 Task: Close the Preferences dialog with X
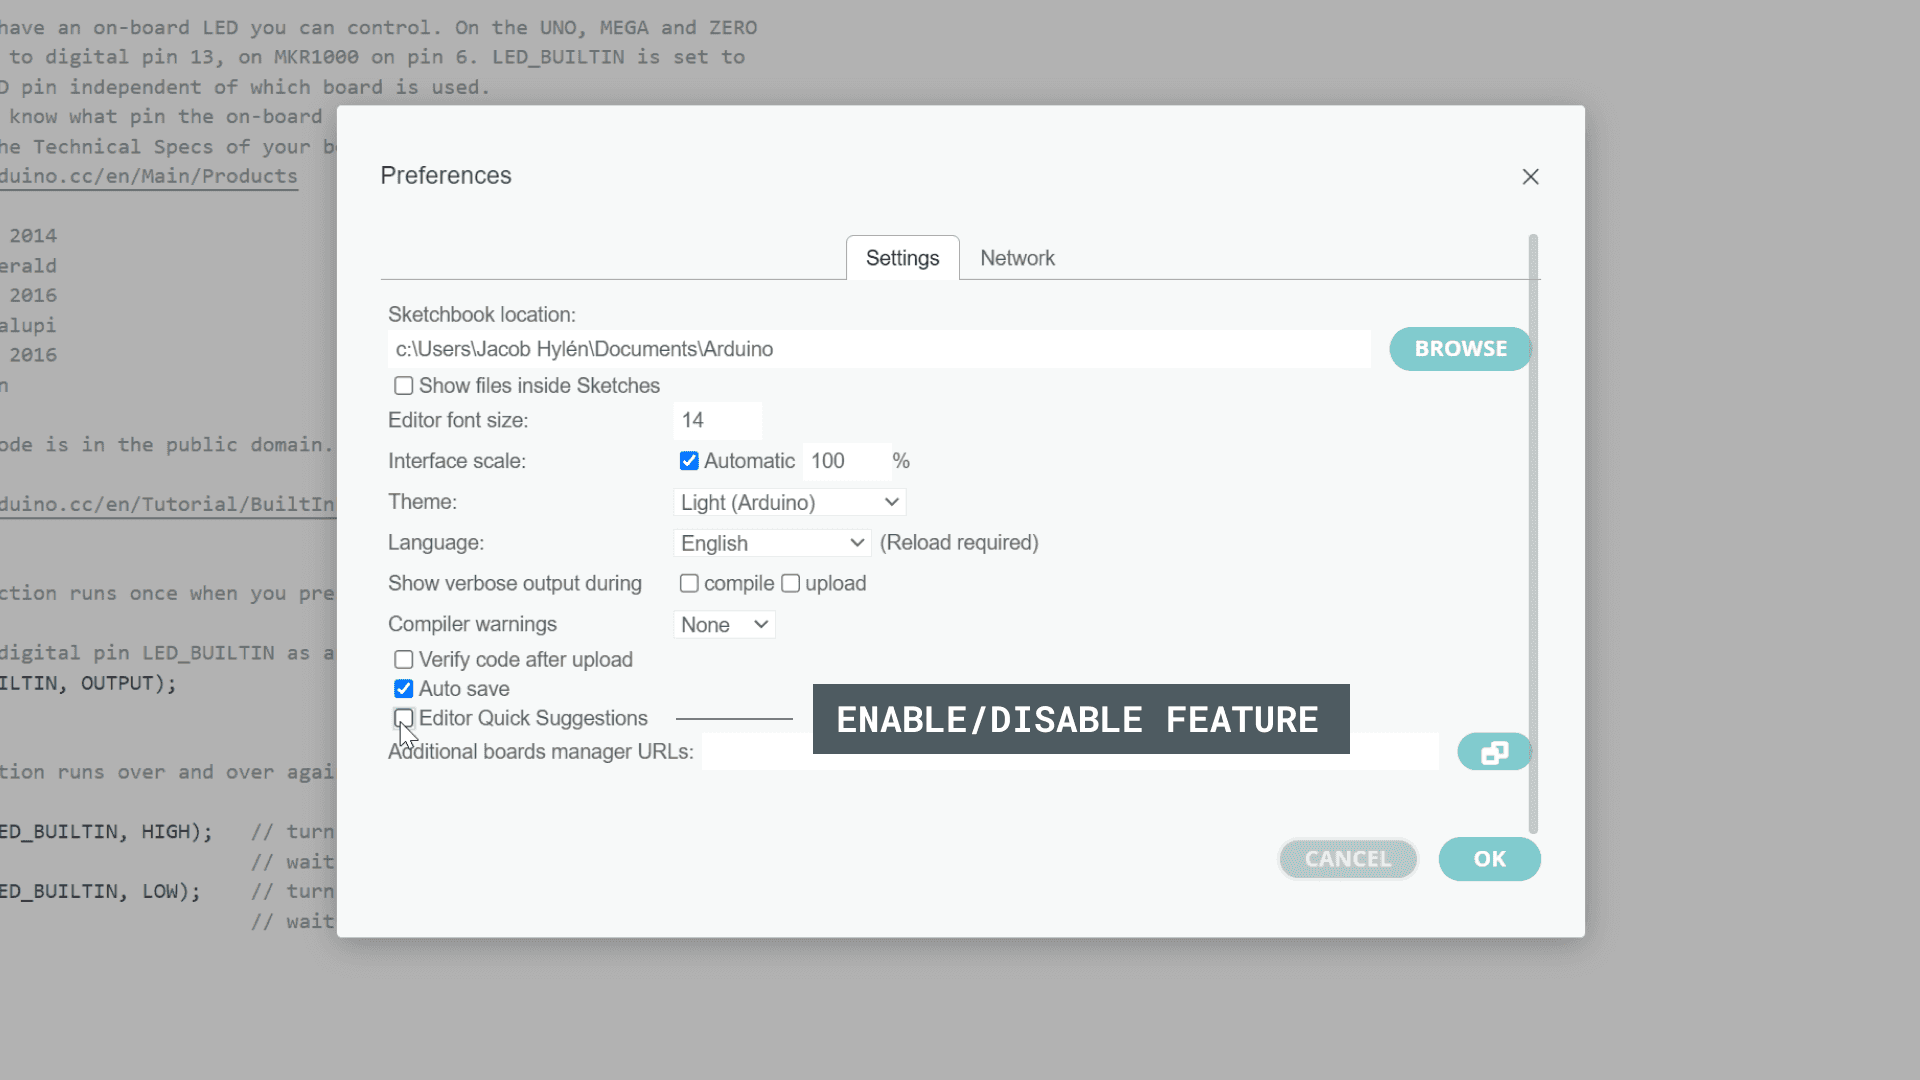click(x=1530, y=177)
